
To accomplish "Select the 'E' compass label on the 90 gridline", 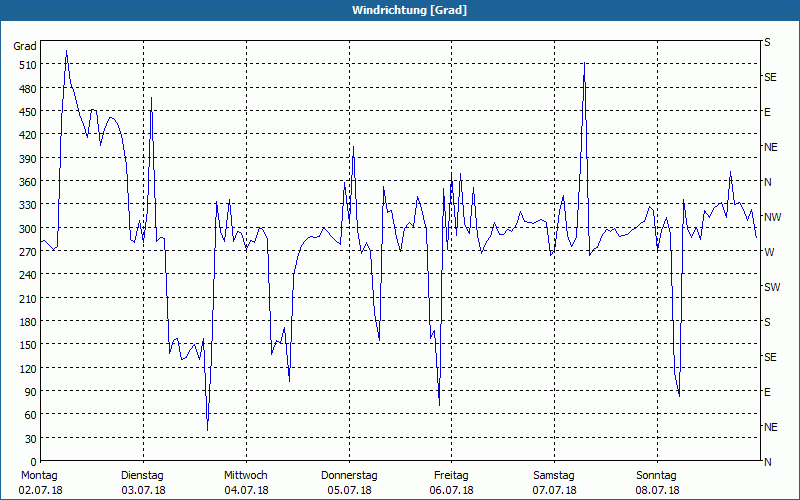I will coord(767,392).
